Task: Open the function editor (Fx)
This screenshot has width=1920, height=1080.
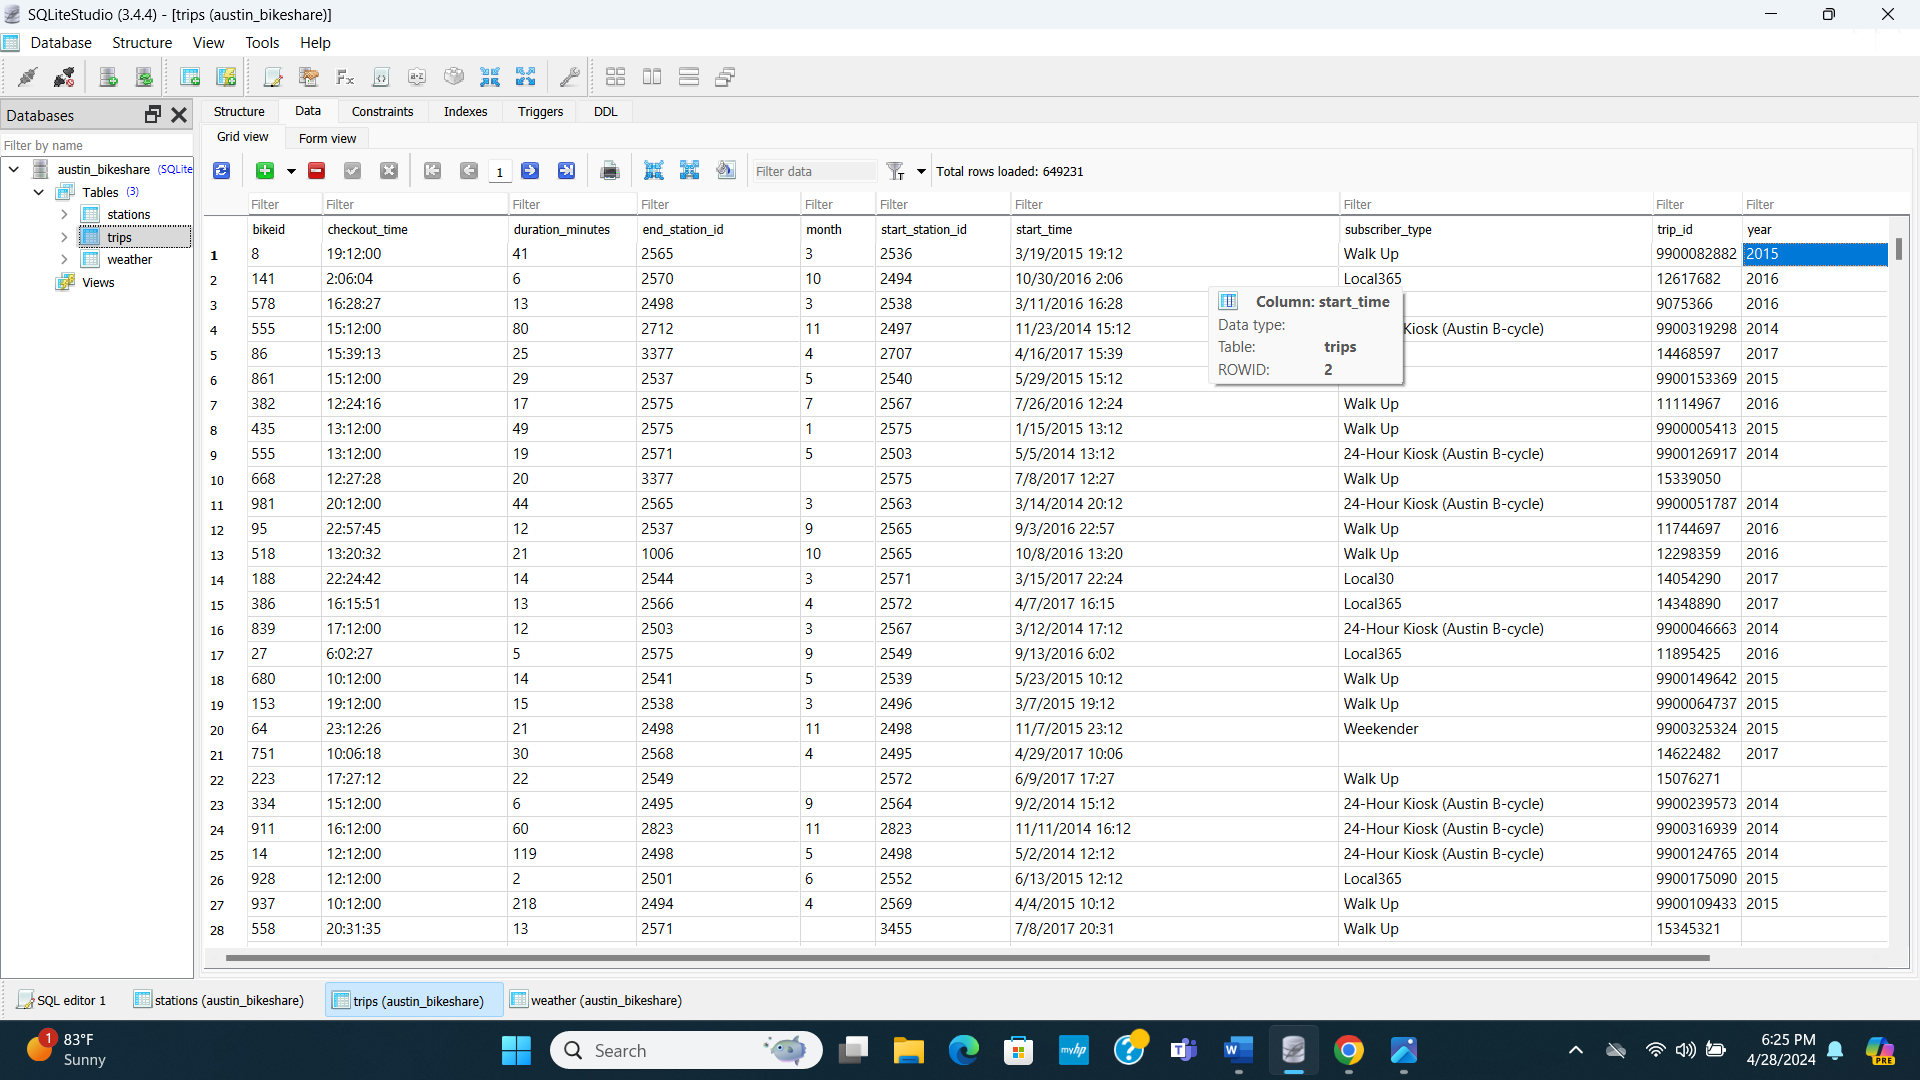Action: pyautogui.click(x=344, y=76)
